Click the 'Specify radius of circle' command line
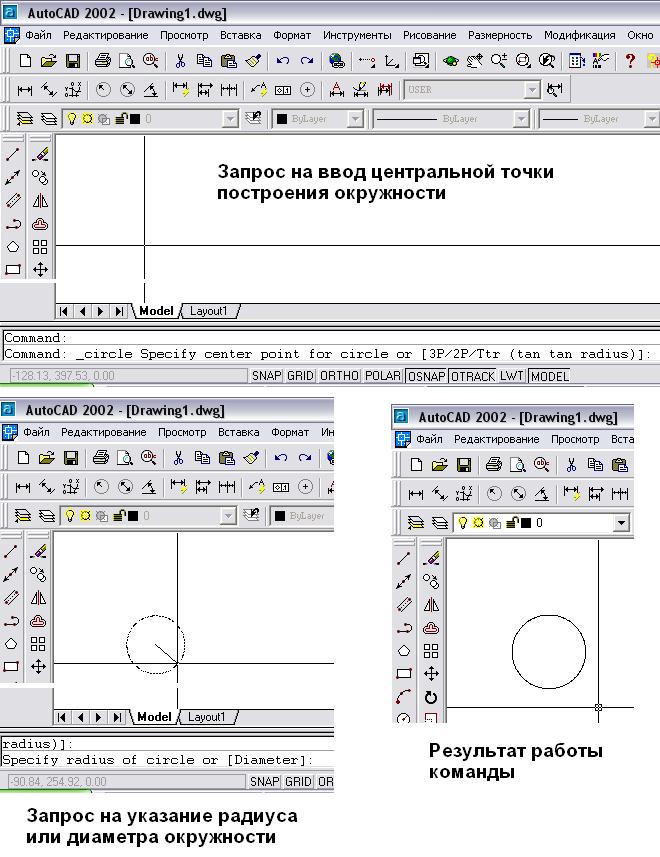660x857 pixels. tap(167, 760)
